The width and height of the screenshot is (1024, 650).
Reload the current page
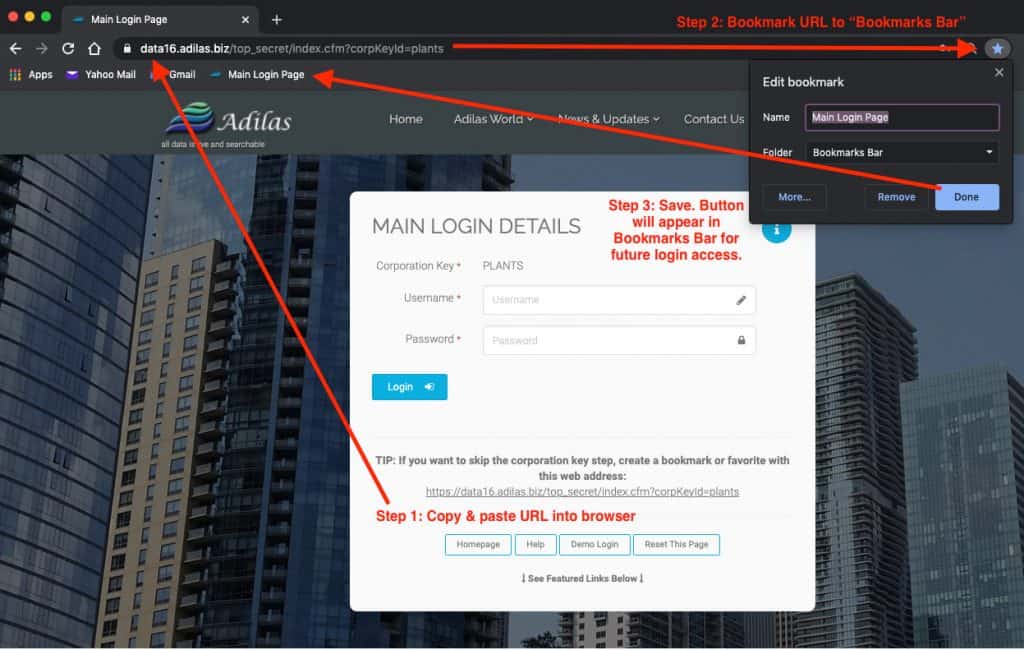pyautogui.click(x=68, y=48)
